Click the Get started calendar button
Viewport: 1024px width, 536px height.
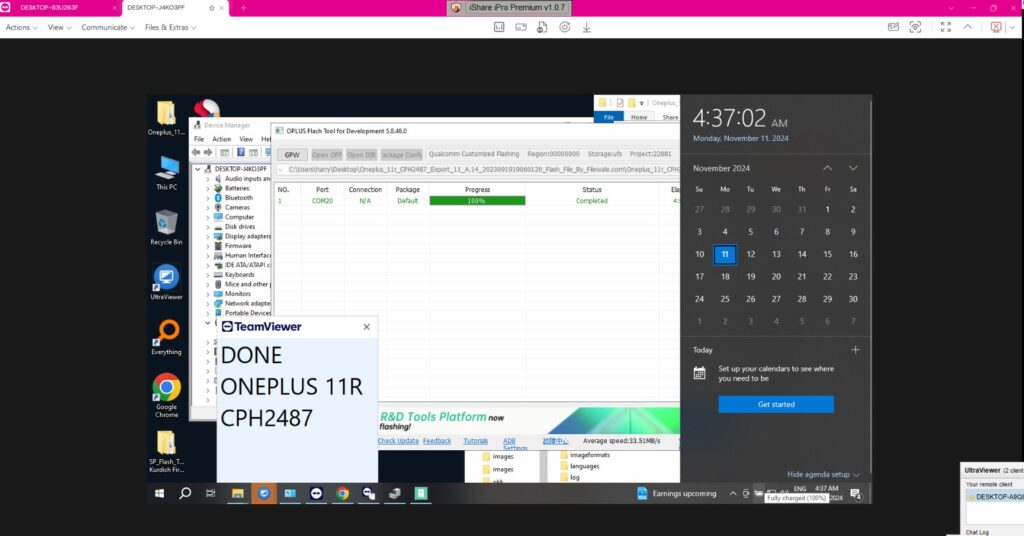click(x=776, y=405)
